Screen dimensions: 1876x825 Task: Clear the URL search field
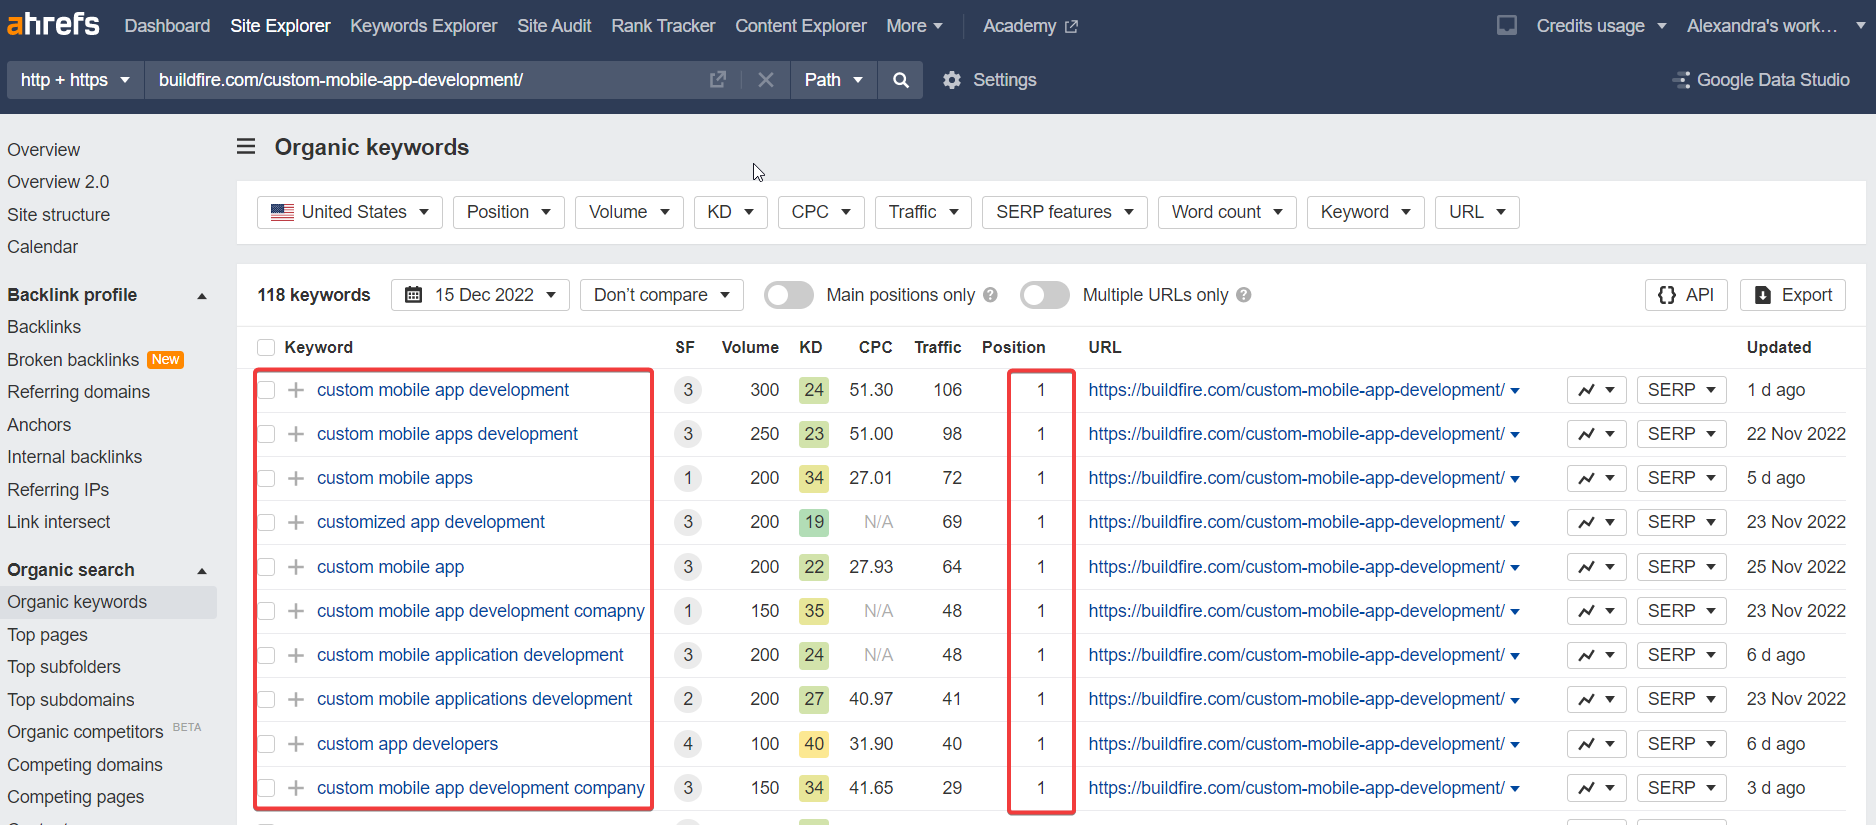(766, 80)
